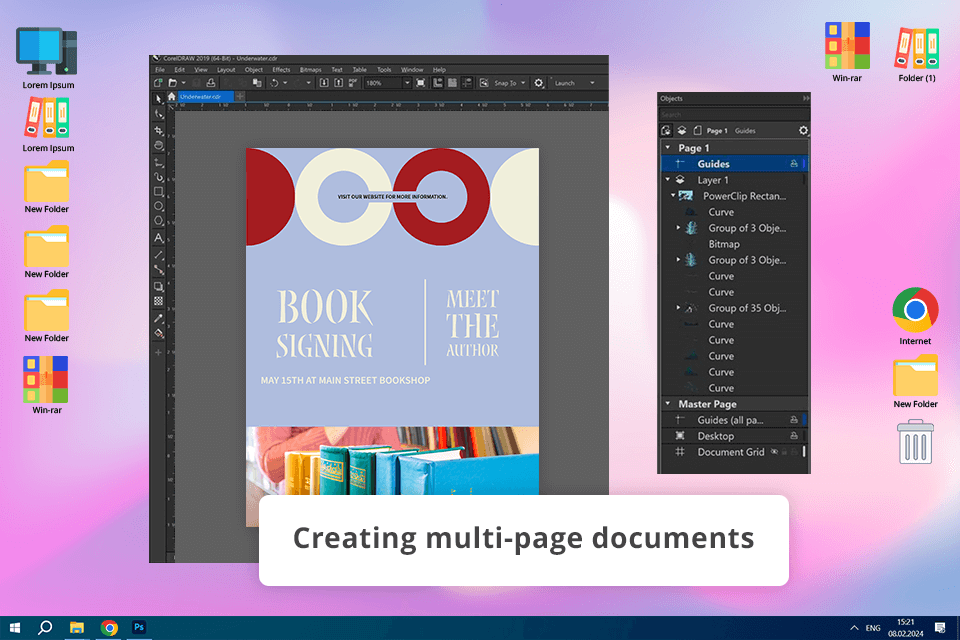The height and width of the screenshot is (640, 960).
Task: Click the Publish to cloud toolbar icon
Action: (x=211, y=83)
